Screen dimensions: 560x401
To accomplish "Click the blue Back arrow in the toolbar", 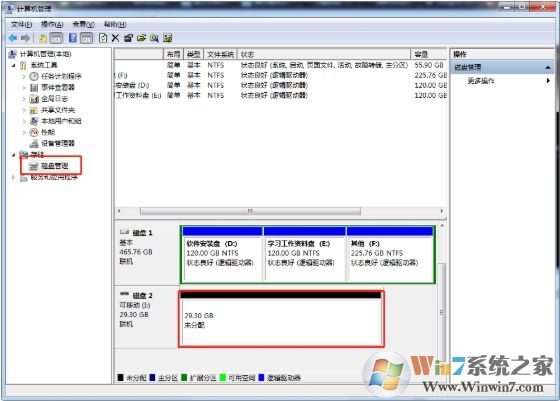I will [13, 38].
